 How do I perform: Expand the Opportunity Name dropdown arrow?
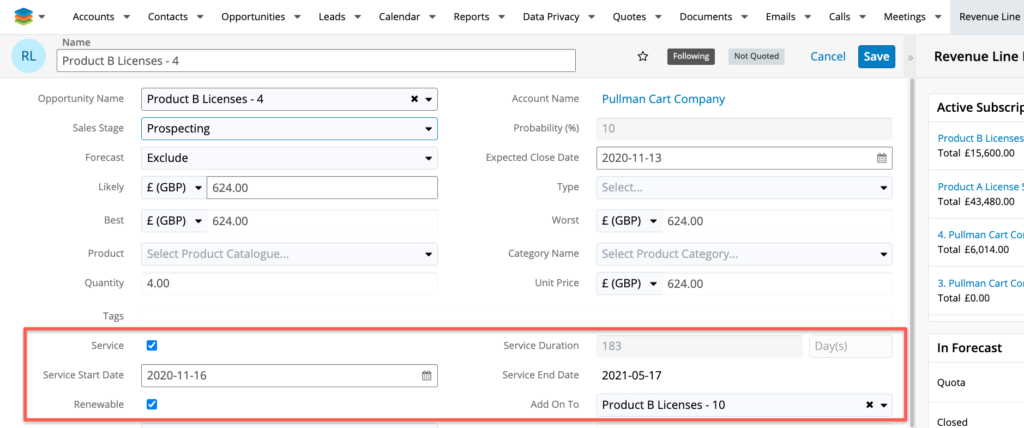click(x=429, y=100)
